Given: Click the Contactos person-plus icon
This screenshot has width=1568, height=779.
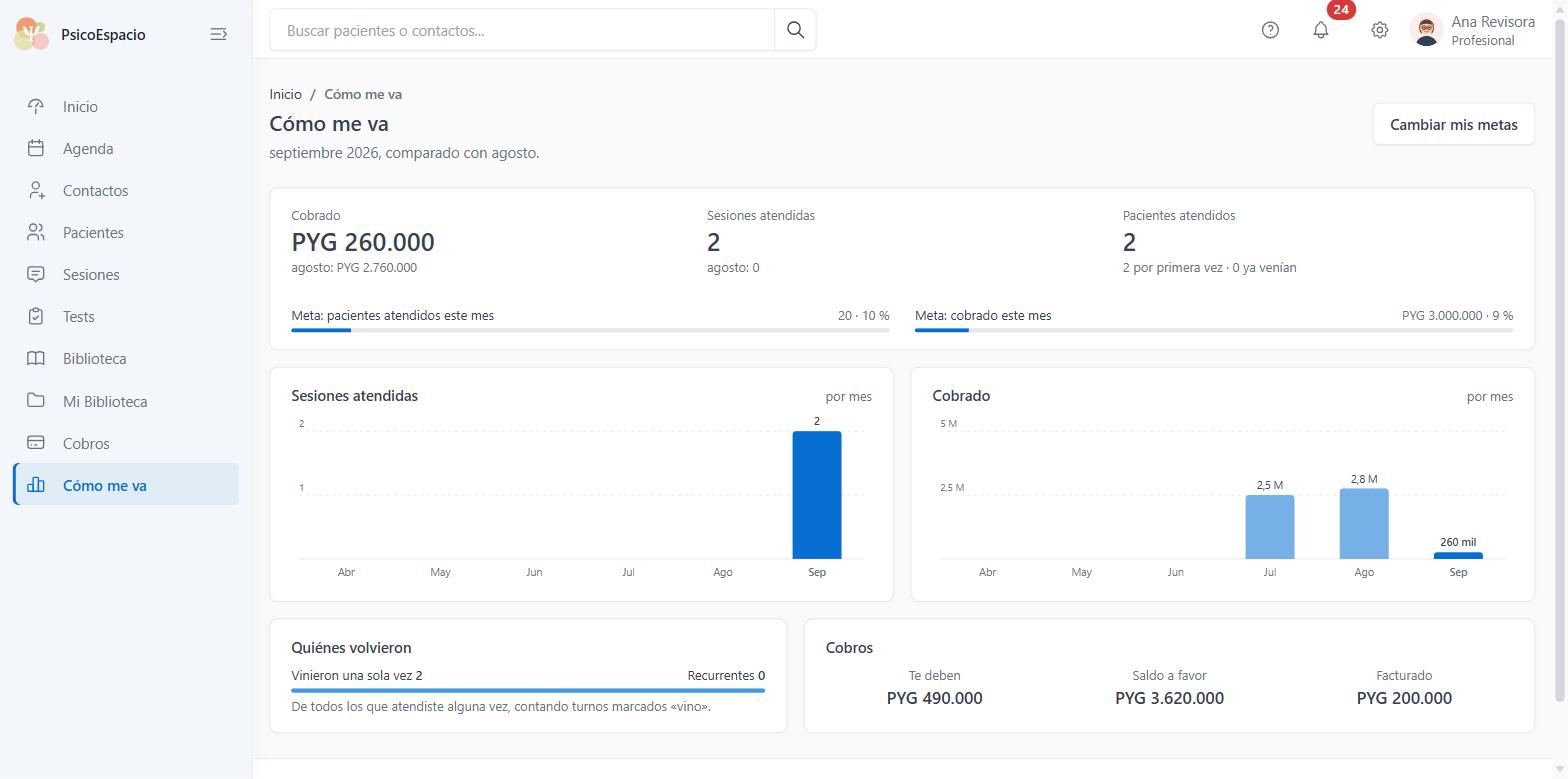Looking at the screenshot, I should [36, 190].
